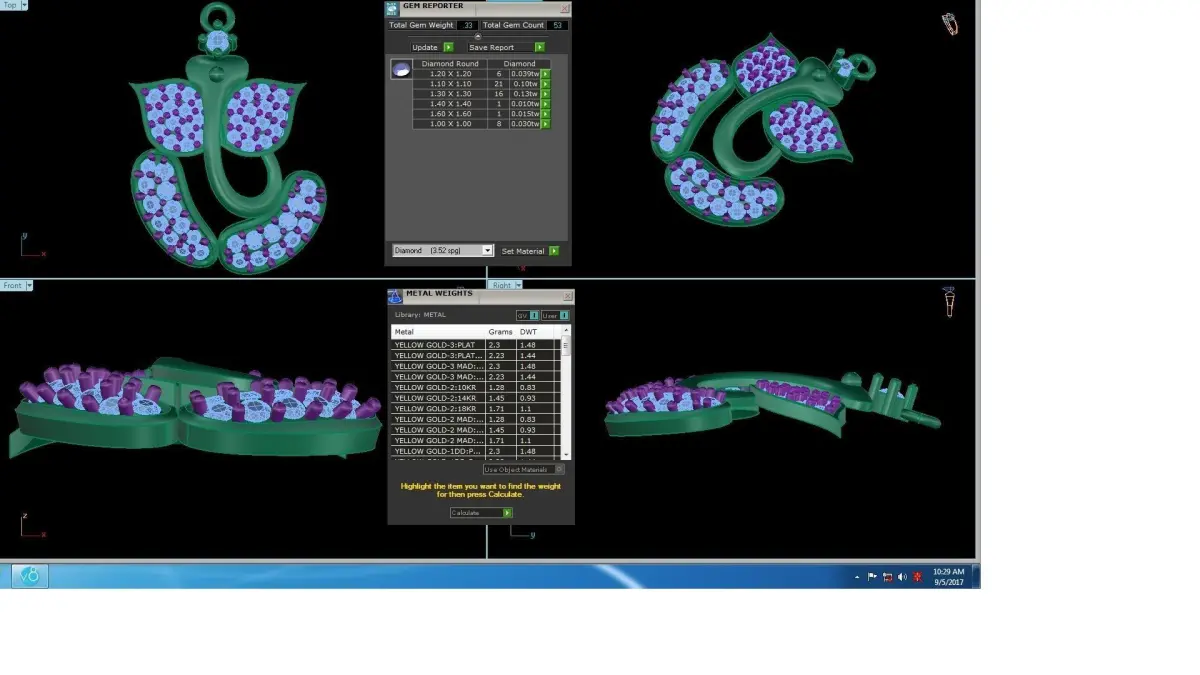Click the Update button label
Viewport: 1200px width, 675px height.
click(x=425, y=47)
